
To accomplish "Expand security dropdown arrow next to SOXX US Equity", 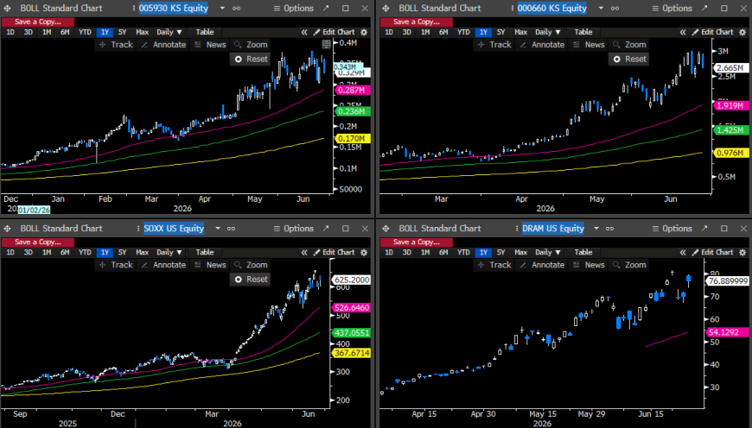I will 217,228.
